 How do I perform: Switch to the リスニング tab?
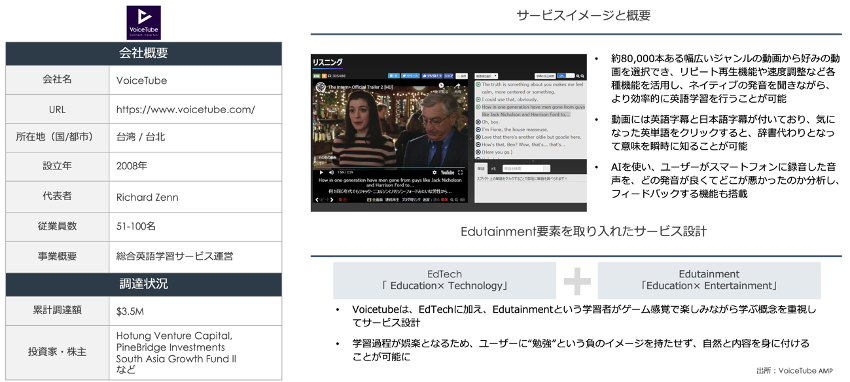pos(327,62)
